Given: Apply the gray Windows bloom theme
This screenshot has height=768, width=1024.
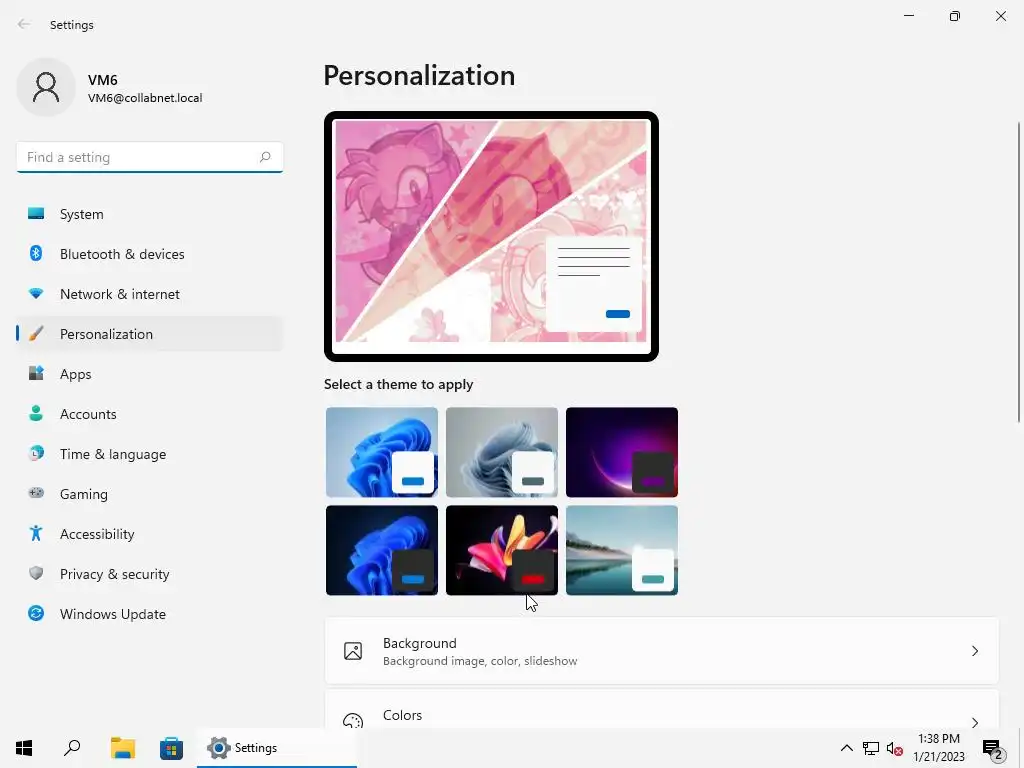Looking at the screenshot, I should point(502,452).
